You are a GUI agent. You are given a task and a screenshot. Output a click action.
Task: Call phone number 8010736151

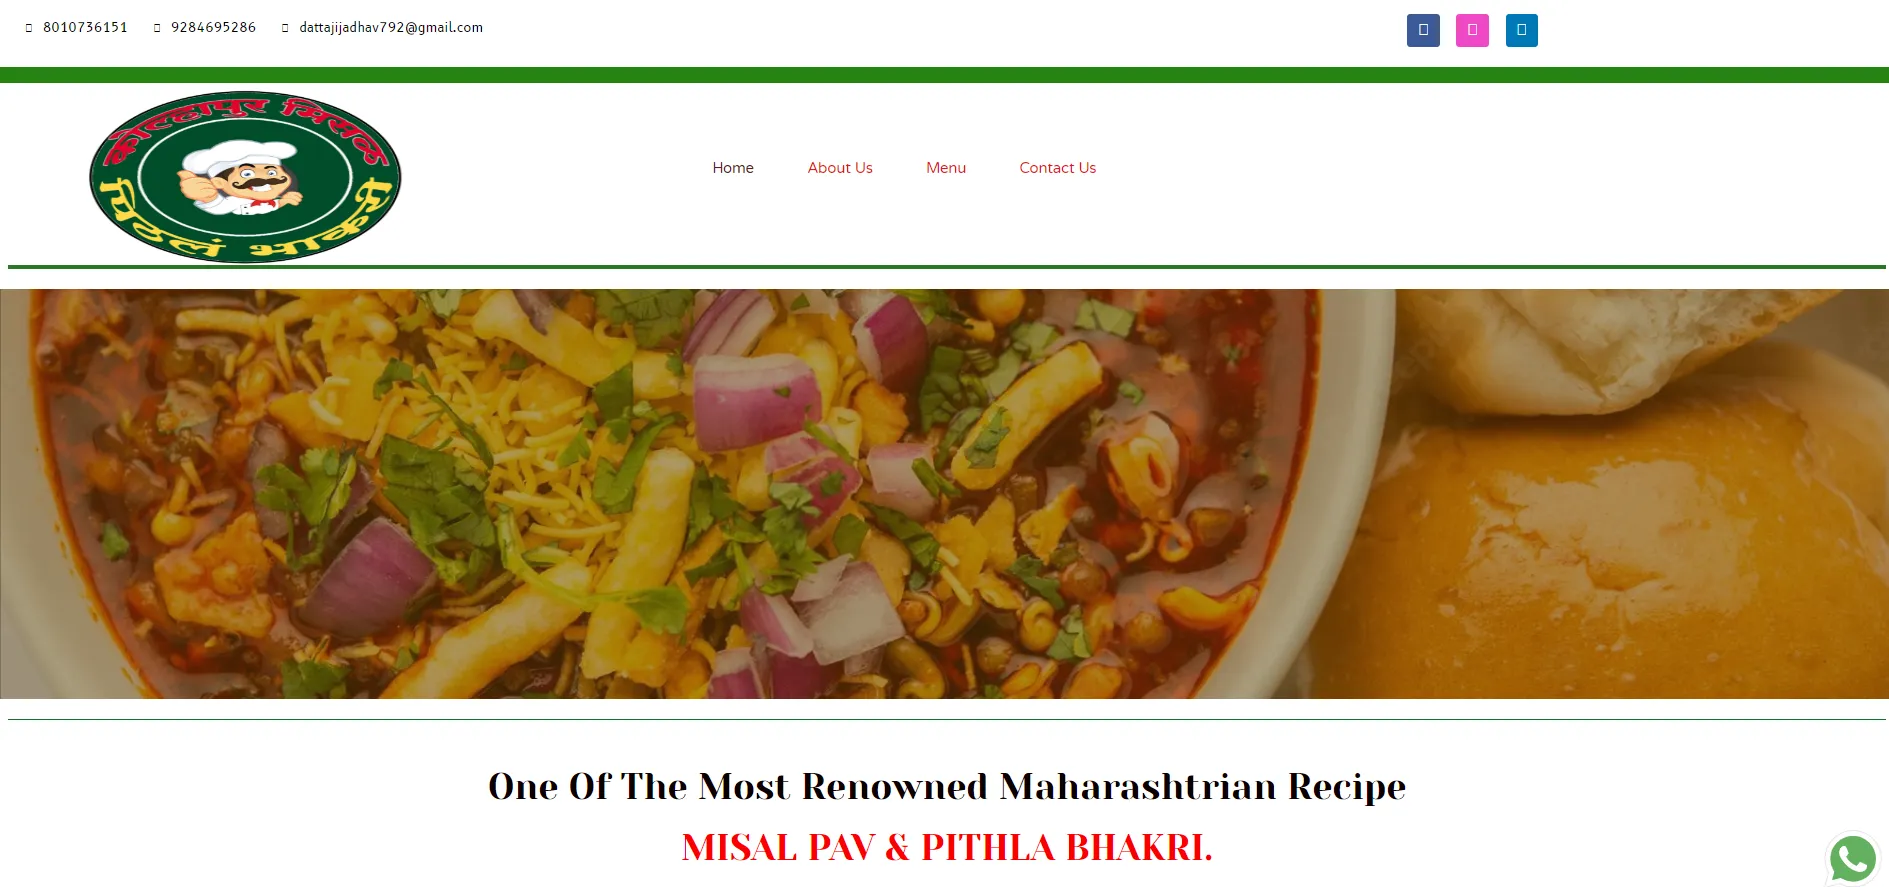(85, 27)
